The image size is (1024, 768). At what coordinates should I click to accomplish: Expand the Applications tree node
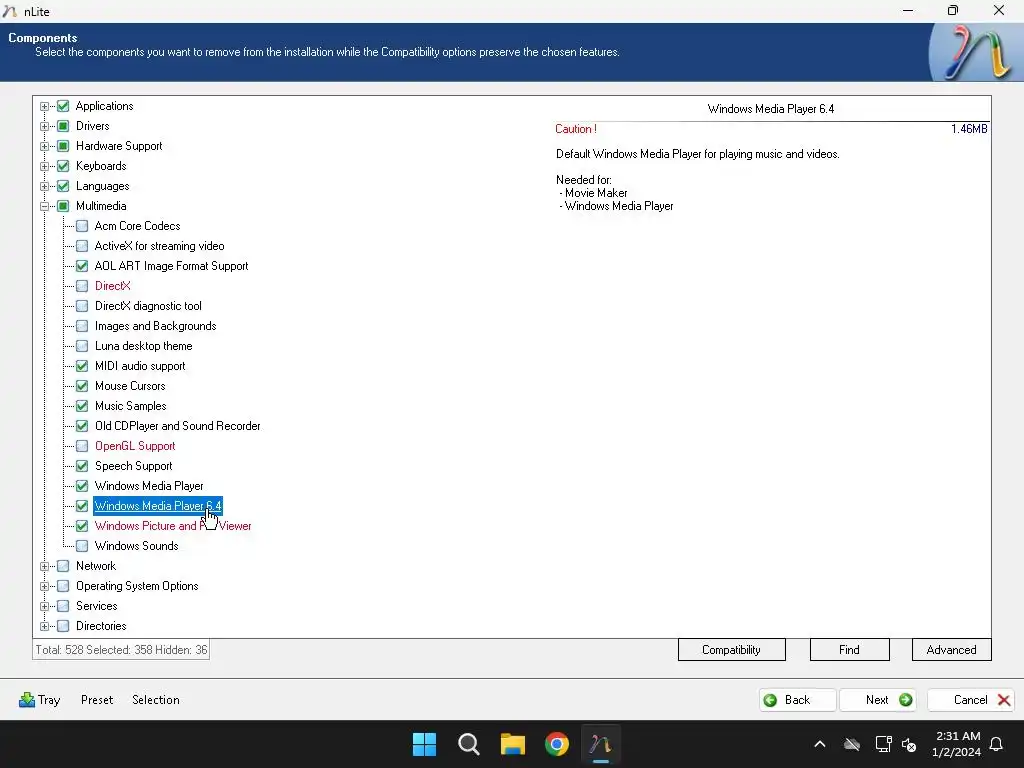[44, 106]
